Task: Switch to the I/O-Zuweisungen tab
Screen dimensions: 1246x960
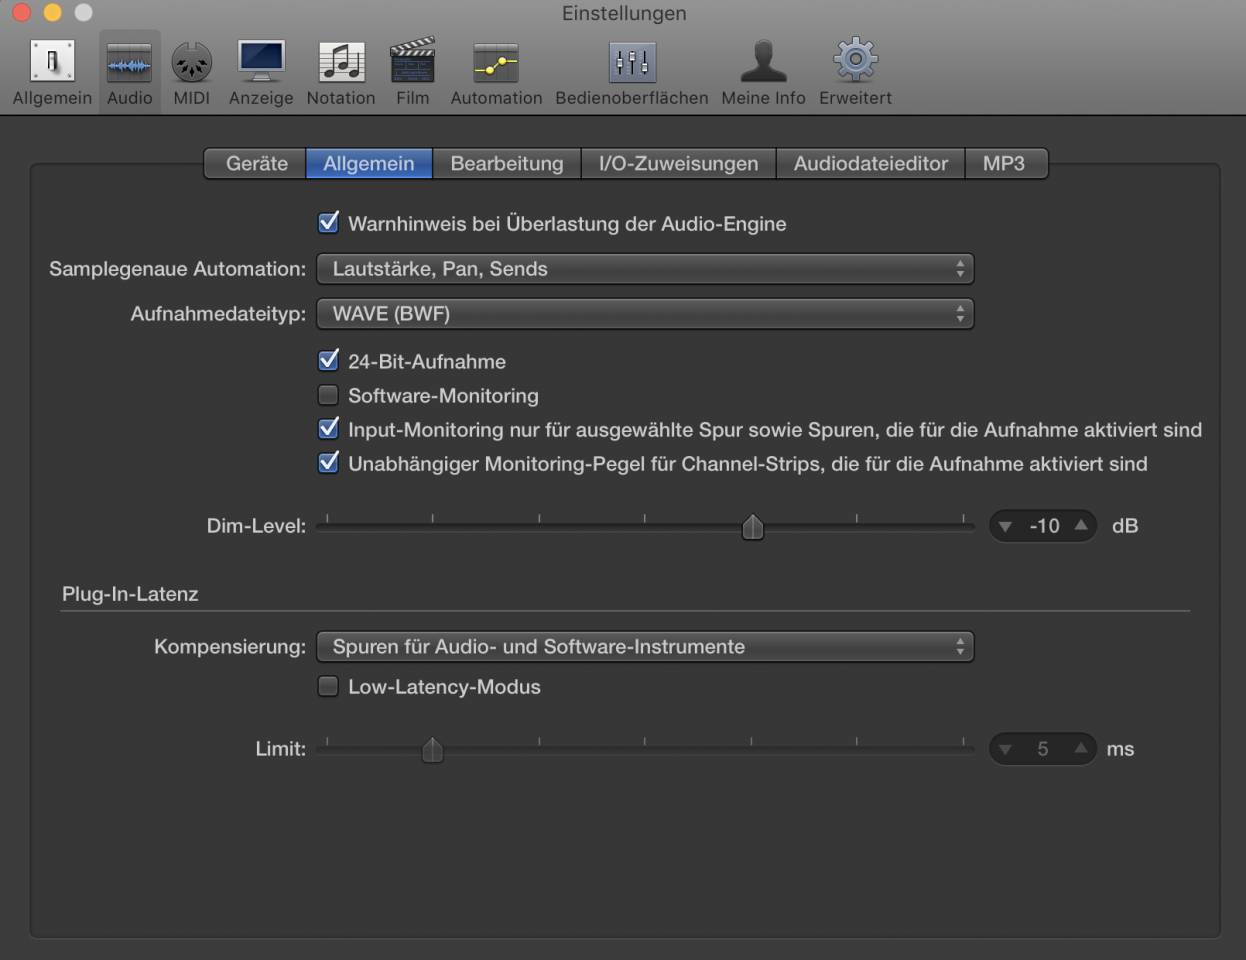Action: click(678, 163)
